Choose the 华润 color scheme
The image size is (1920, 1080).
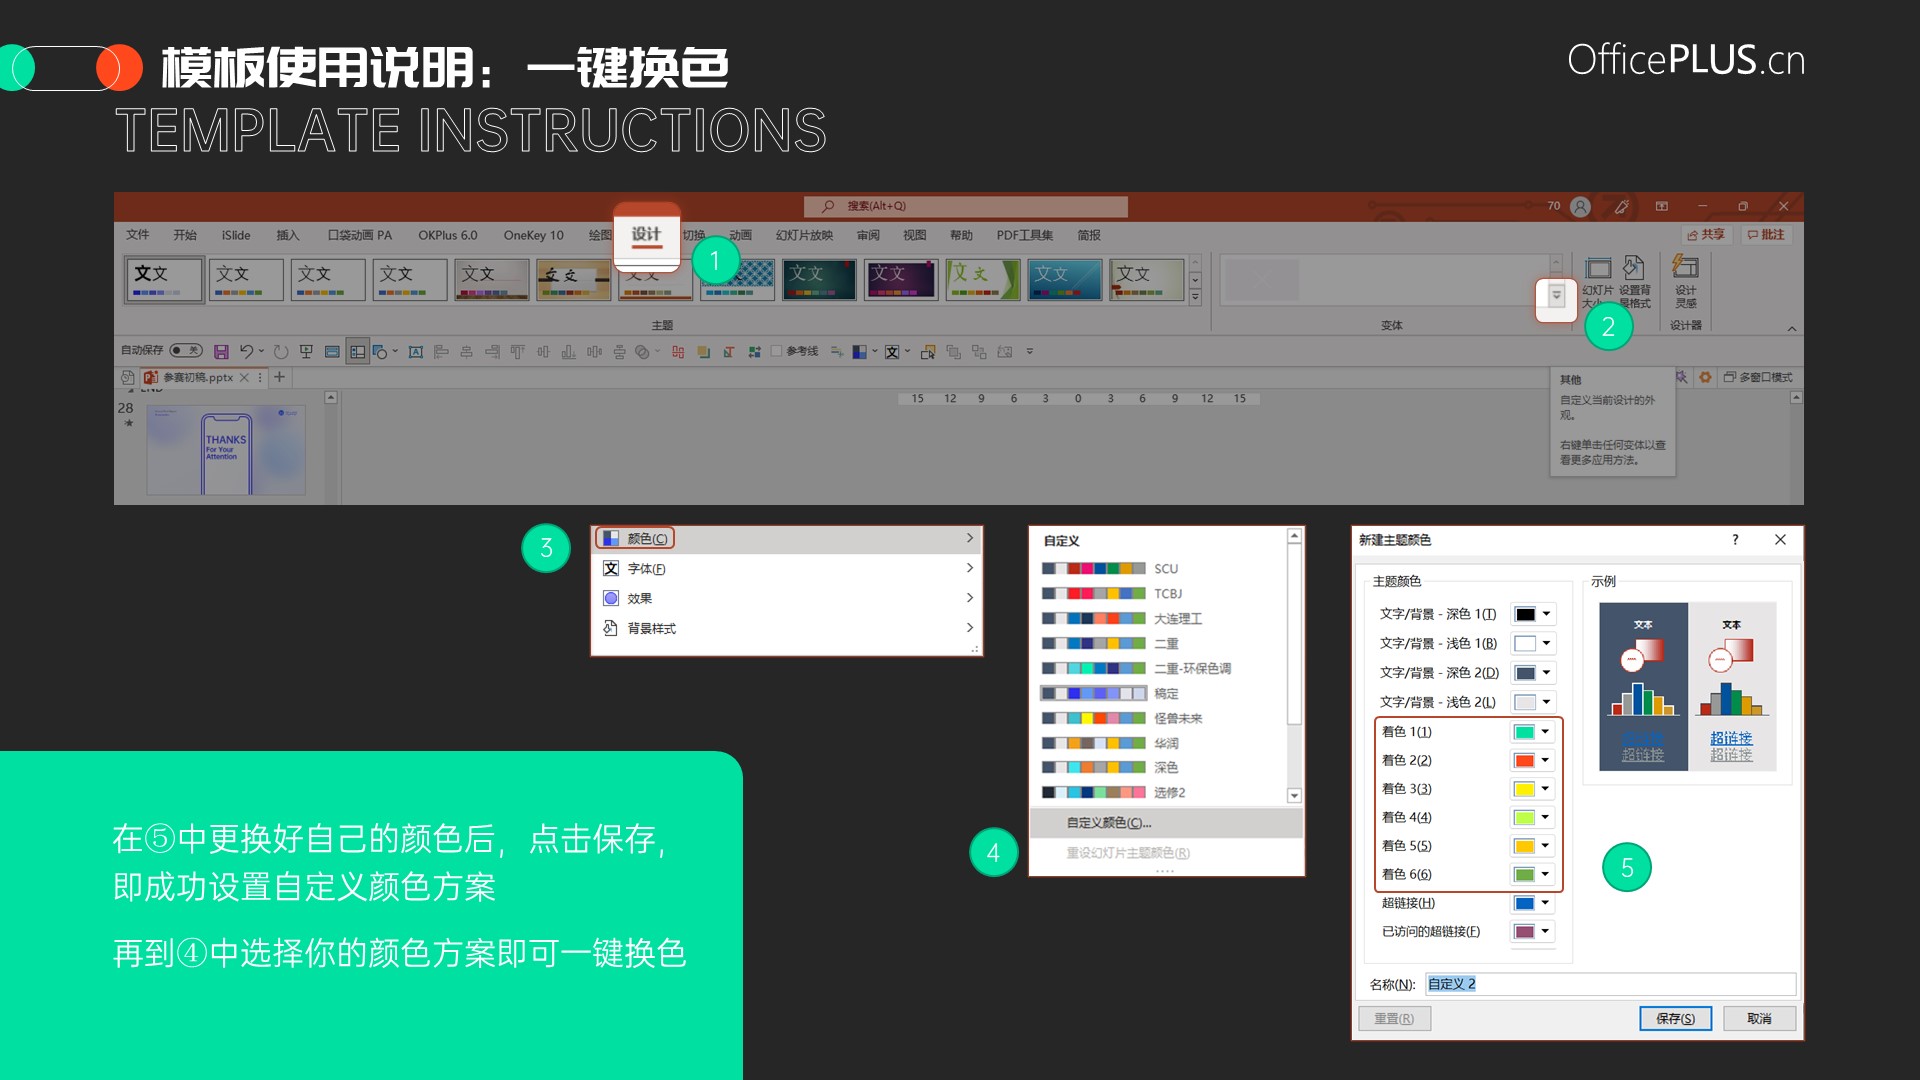tap(1110, 743)
